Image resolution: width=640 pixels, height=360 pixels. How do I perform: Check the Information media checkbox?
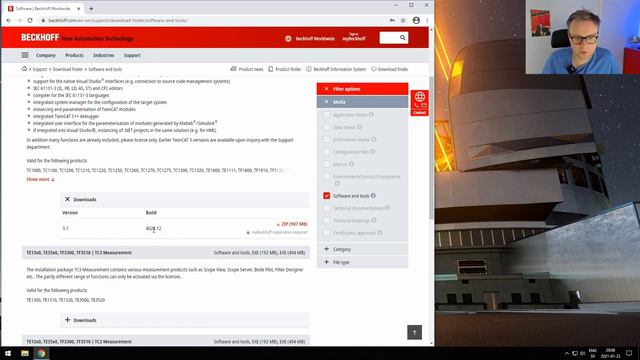pyautogui.click(x=327, y=139)
